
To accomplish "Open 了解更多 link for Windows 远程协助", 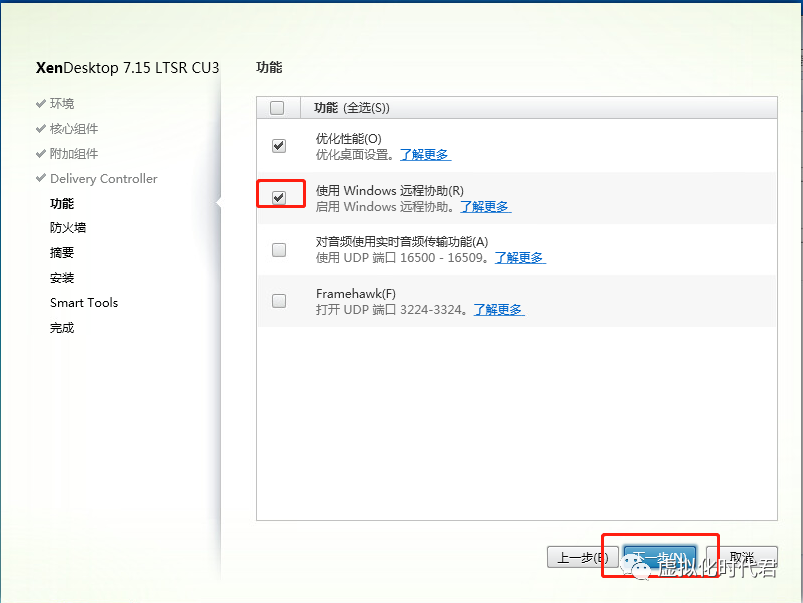I will point(485,206).
